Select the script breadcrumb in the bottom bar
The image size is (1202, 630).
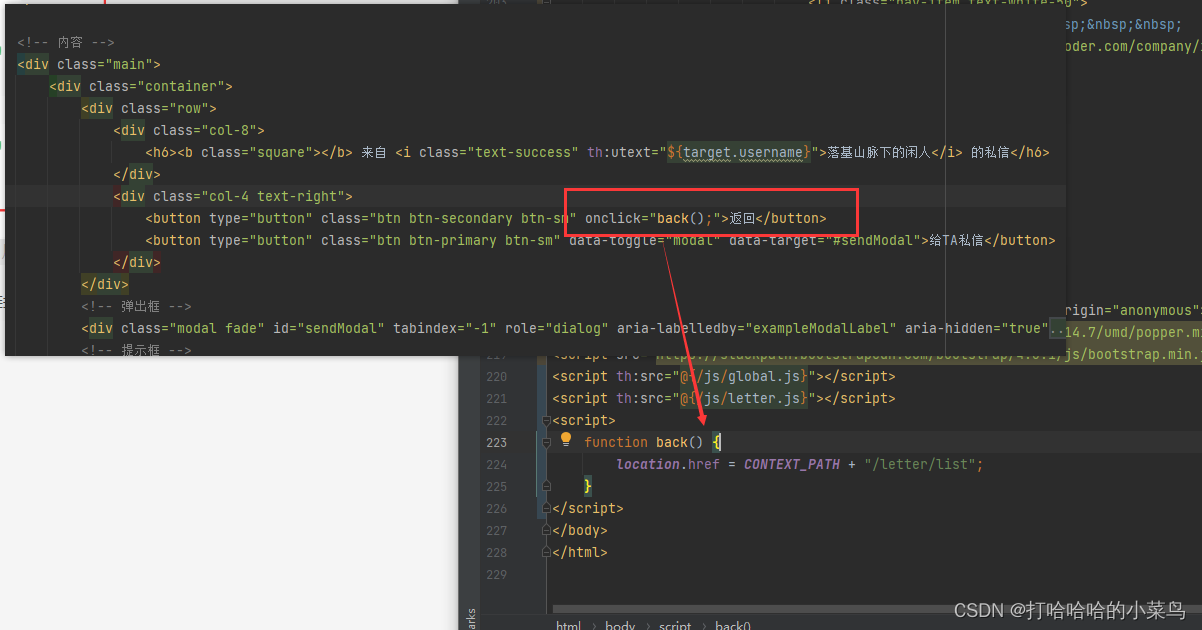[x=675, y=626]
